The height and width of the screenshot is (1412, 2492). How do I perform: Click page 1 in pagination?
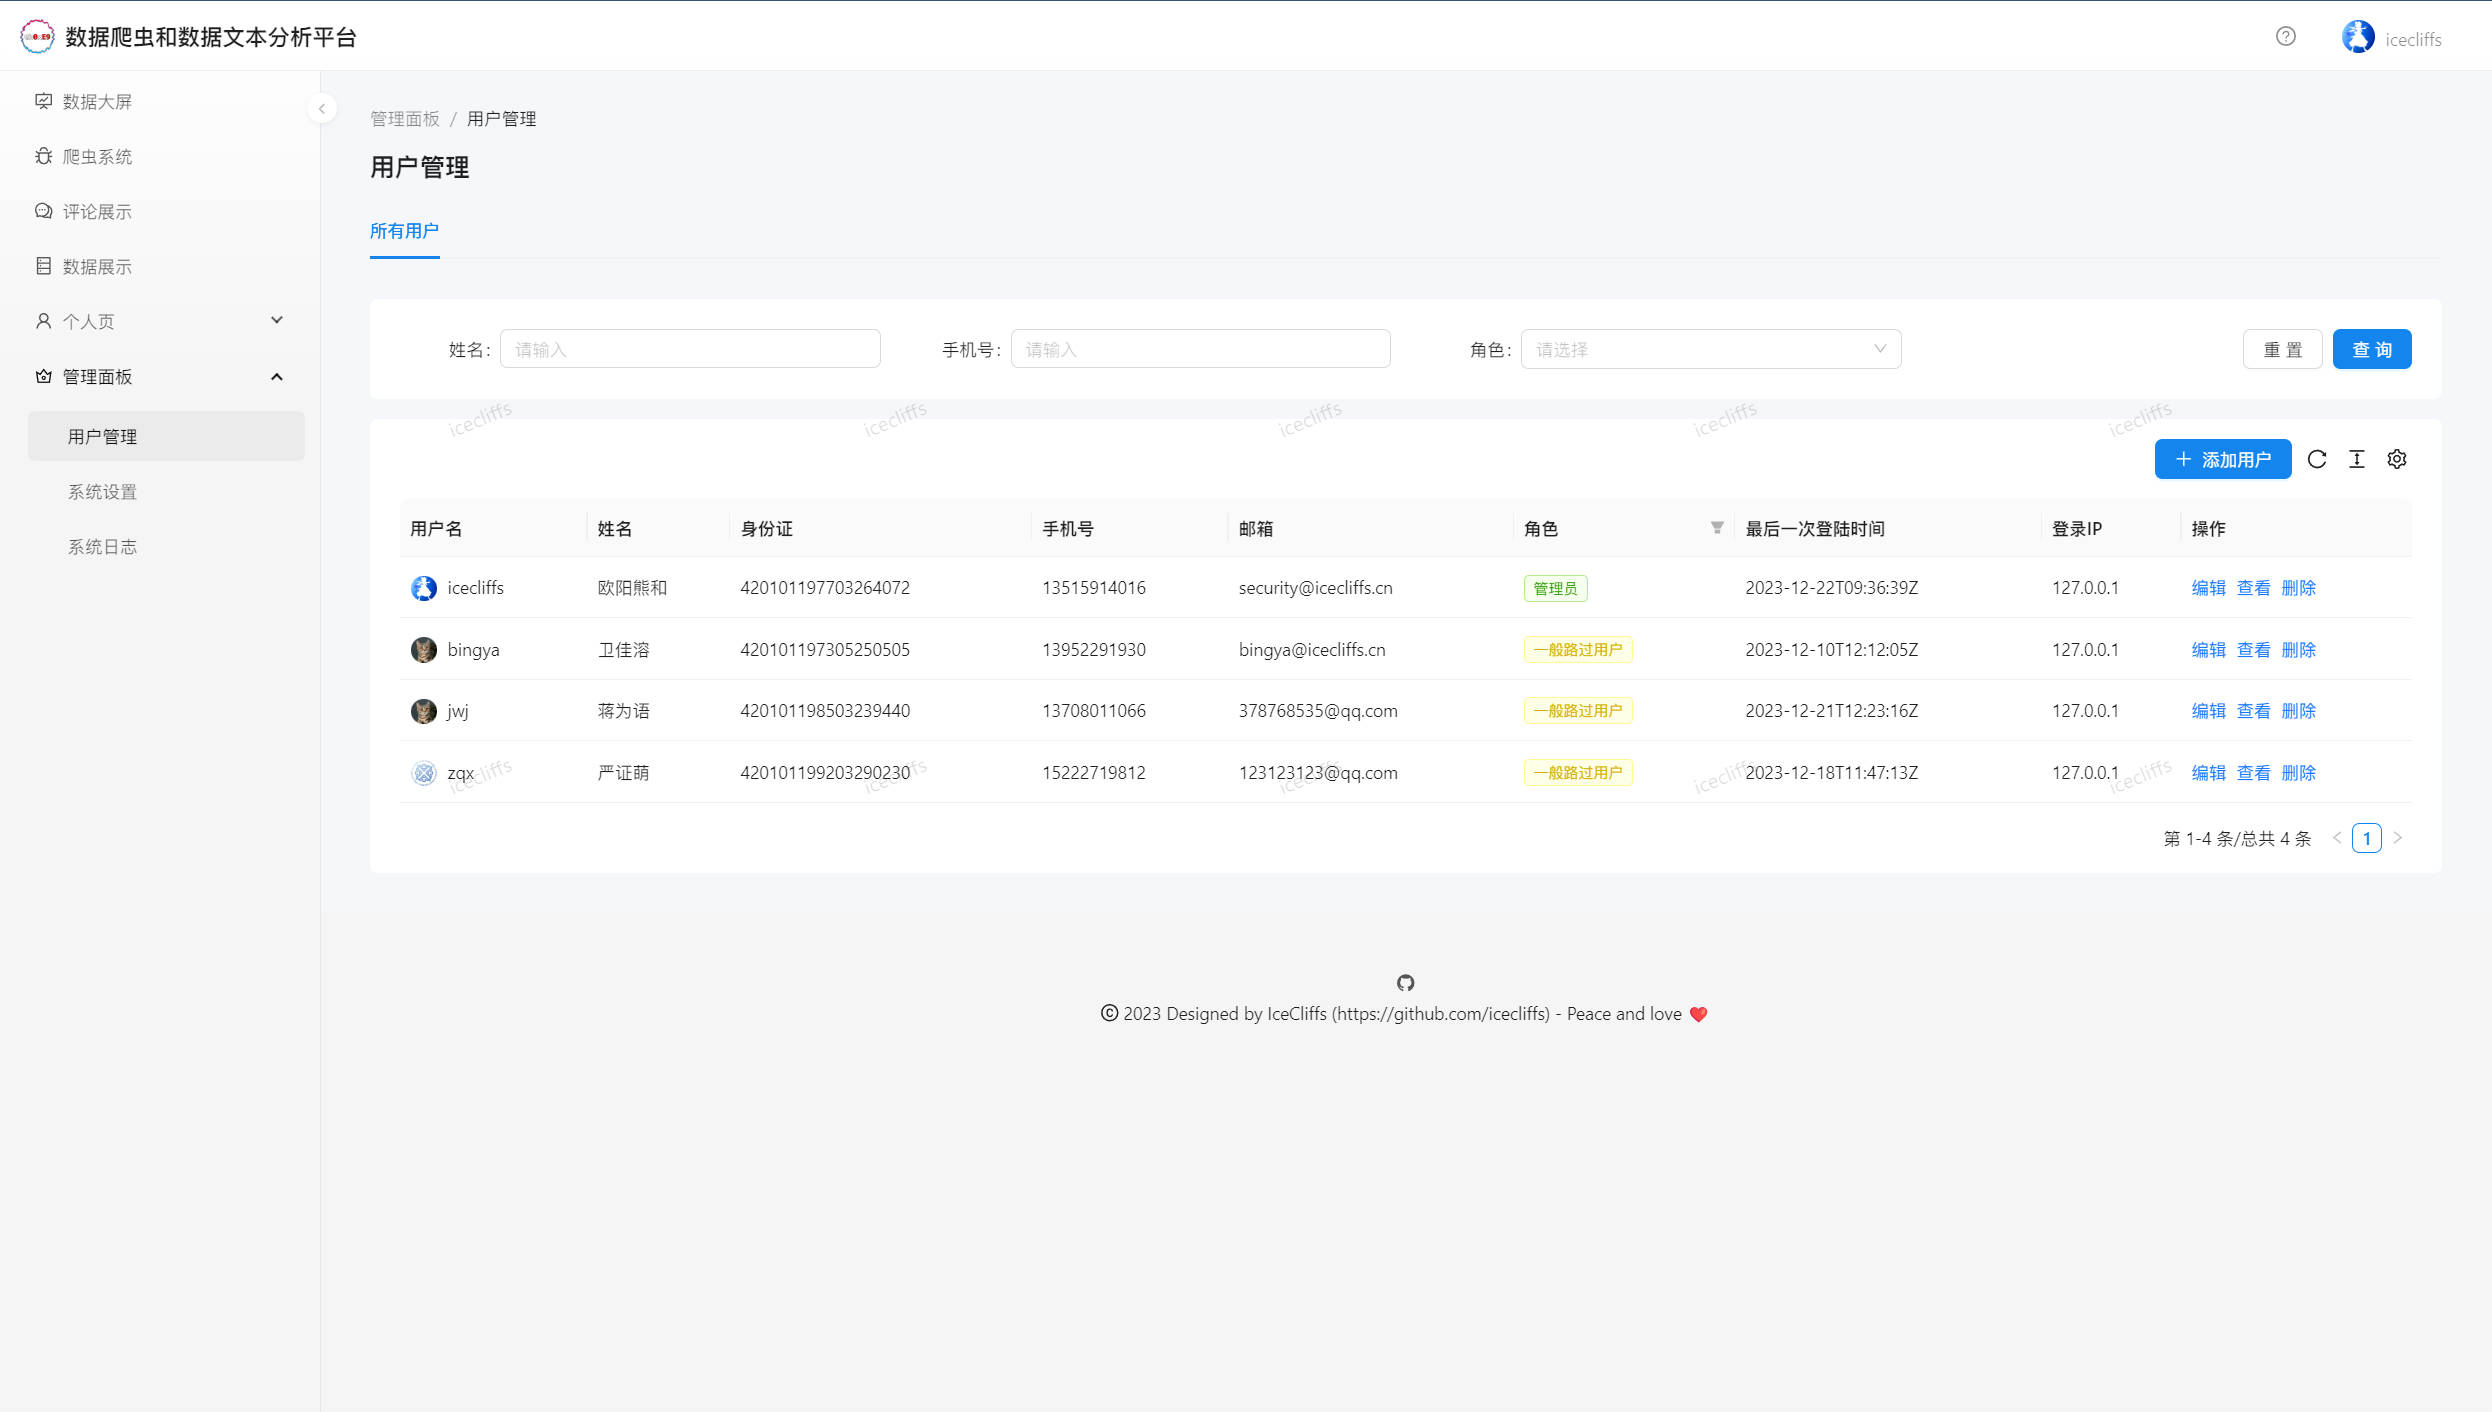[x=2366, y=838]
